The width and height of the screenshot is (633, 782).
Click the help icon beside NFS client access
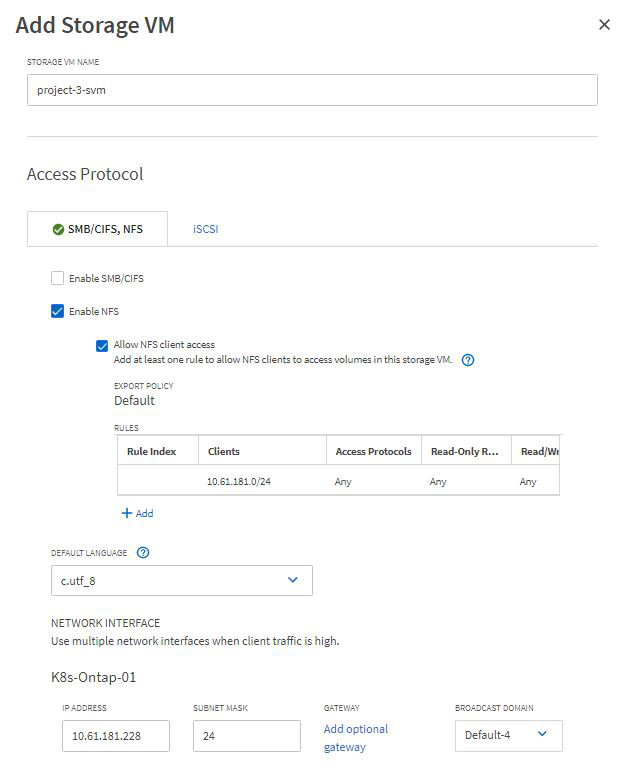[x=468, y=360]
